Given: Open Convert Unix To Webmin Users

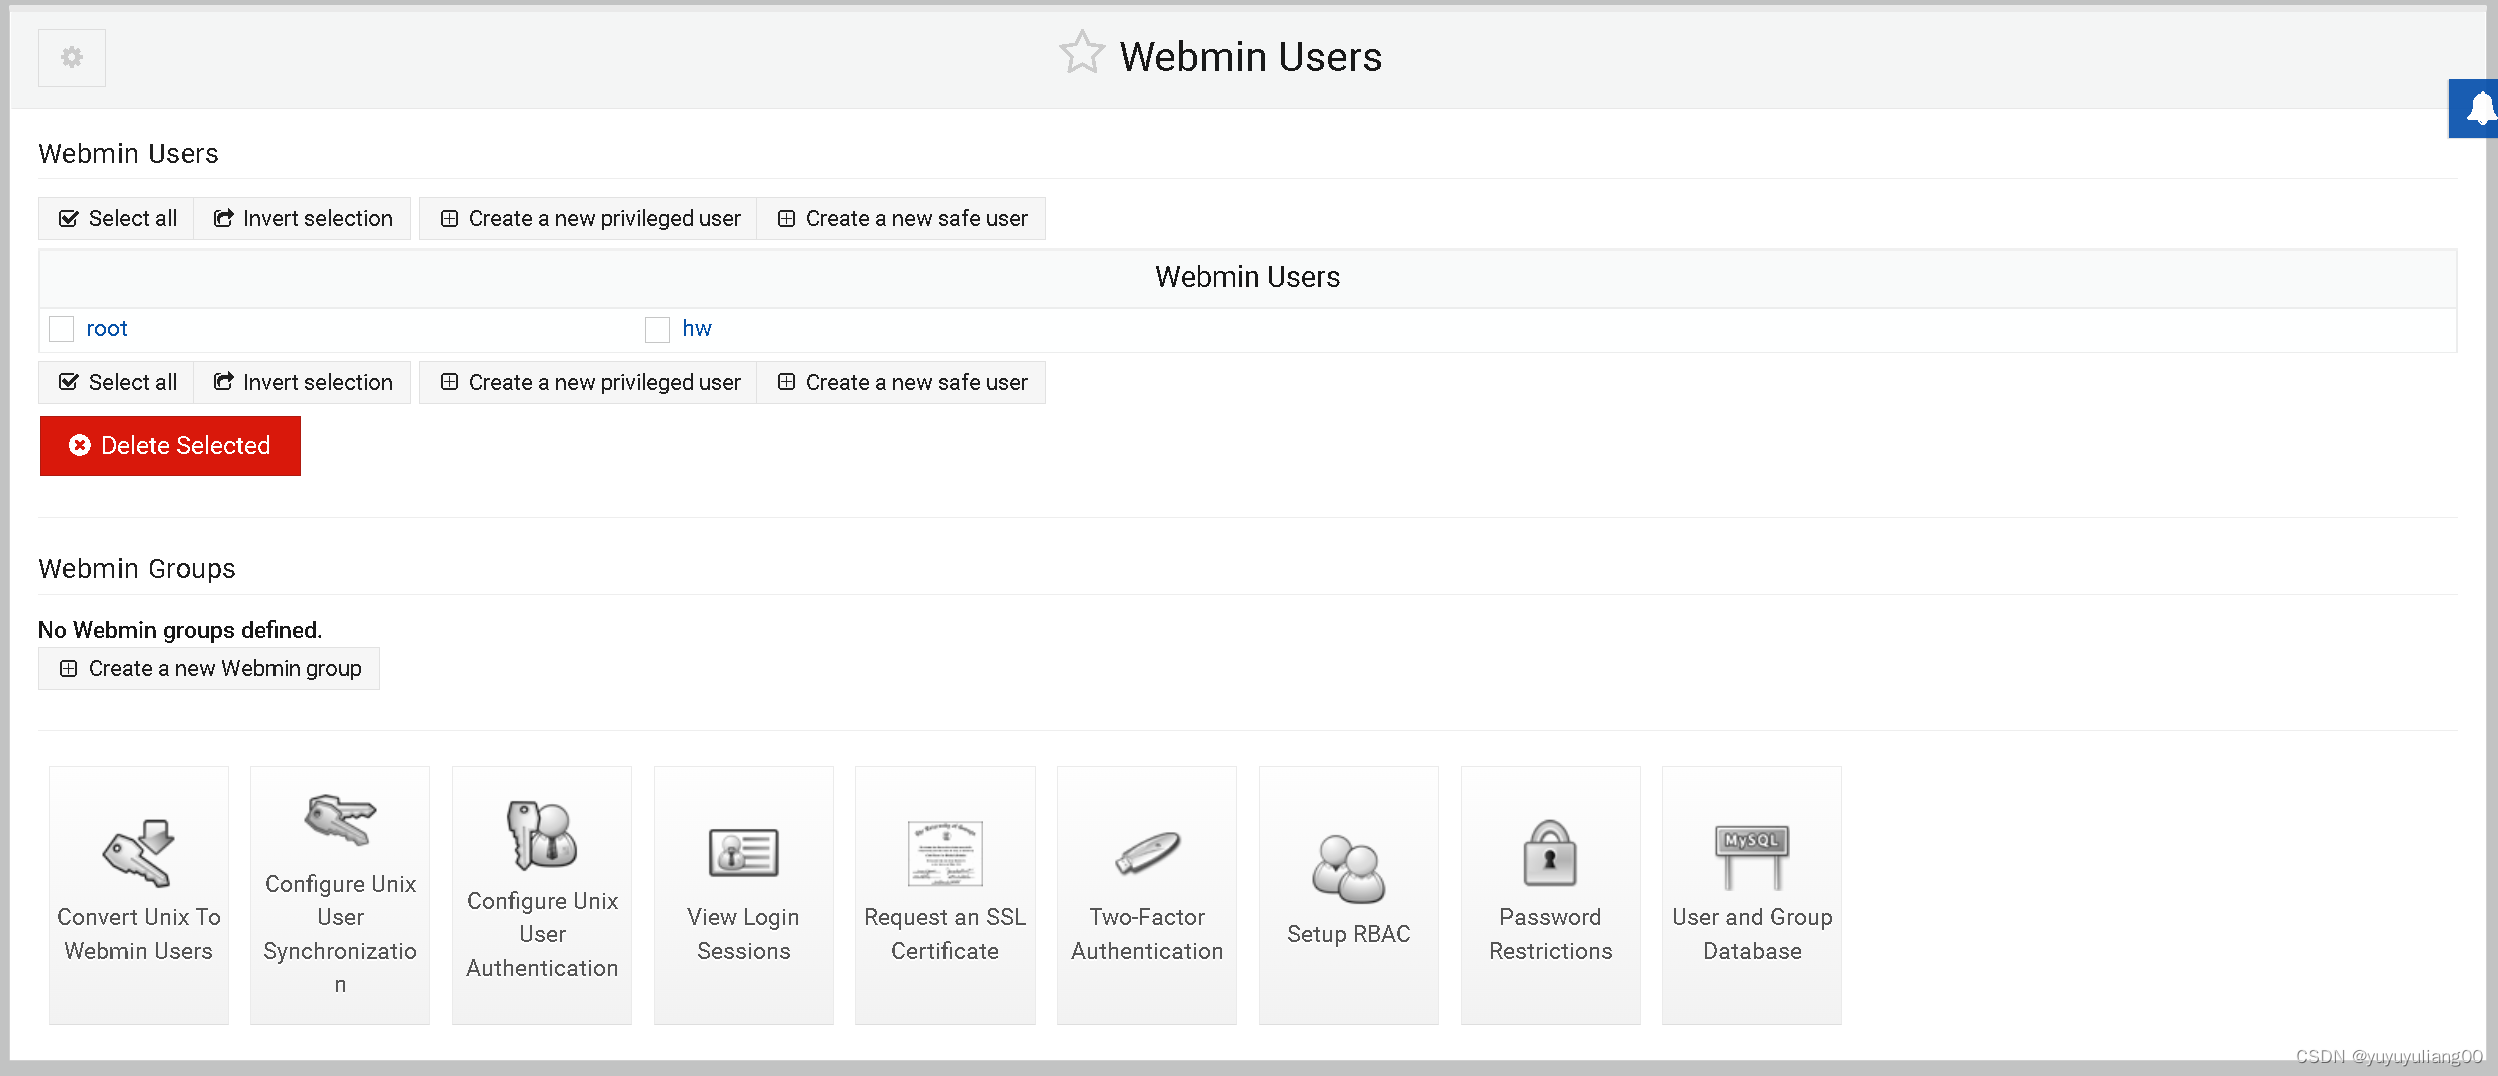Looking at the screenshot, I should pos(138,895).
